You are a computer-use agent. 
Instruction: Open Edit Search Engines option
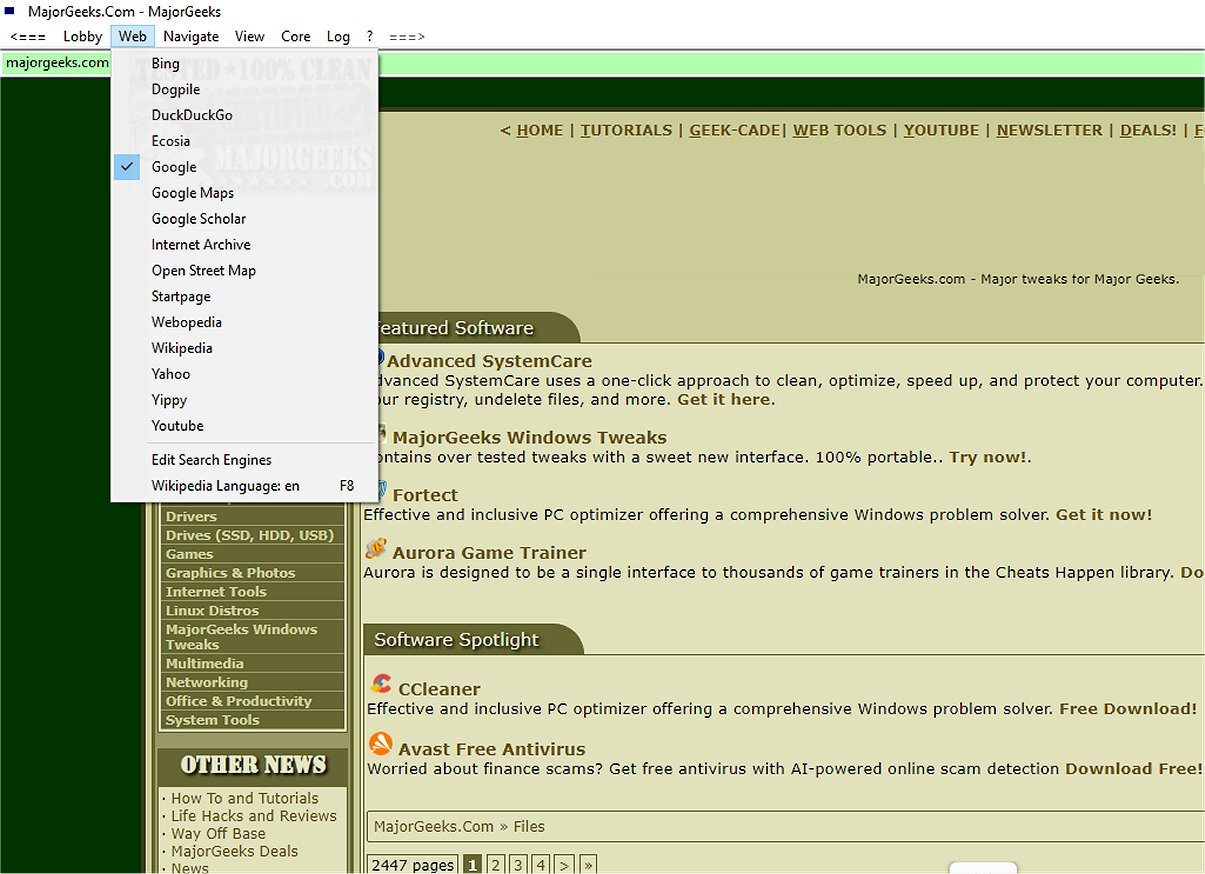pyautogui.click(x=245, y=460)
